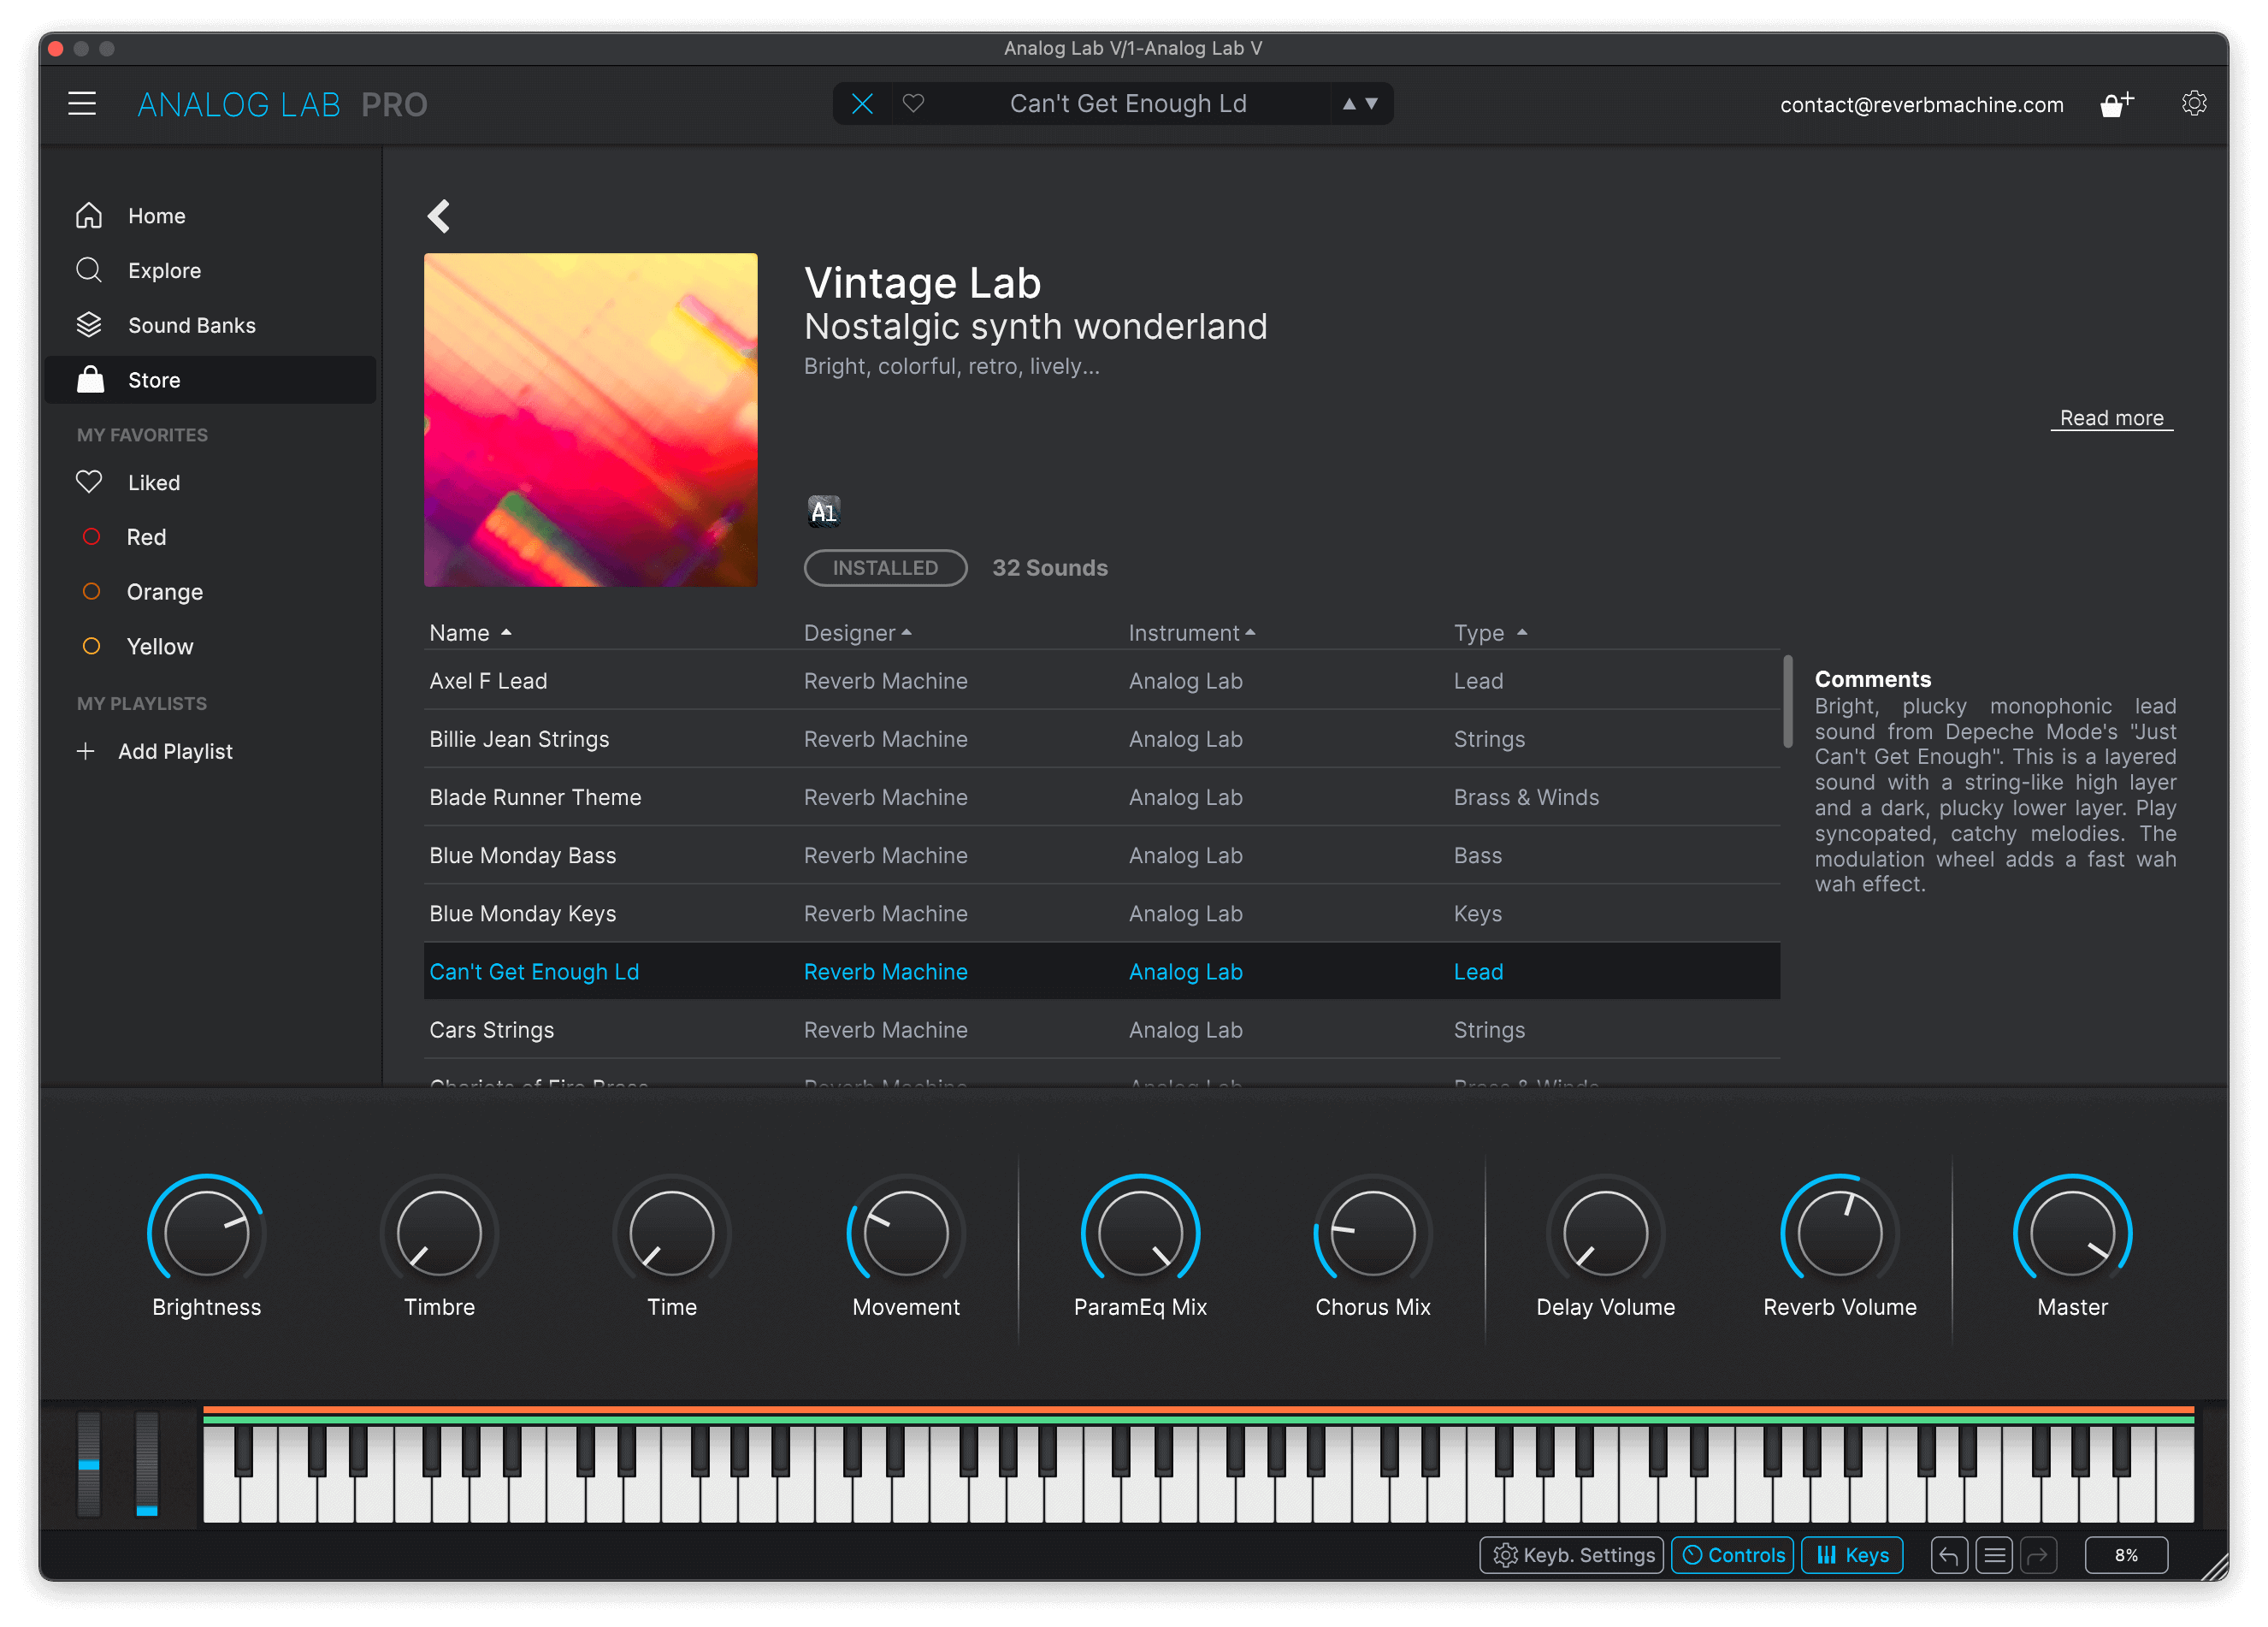2268x1627 pixels.
Task: Select the Blade Runner Theme preset
Action: pos(1101,797)
